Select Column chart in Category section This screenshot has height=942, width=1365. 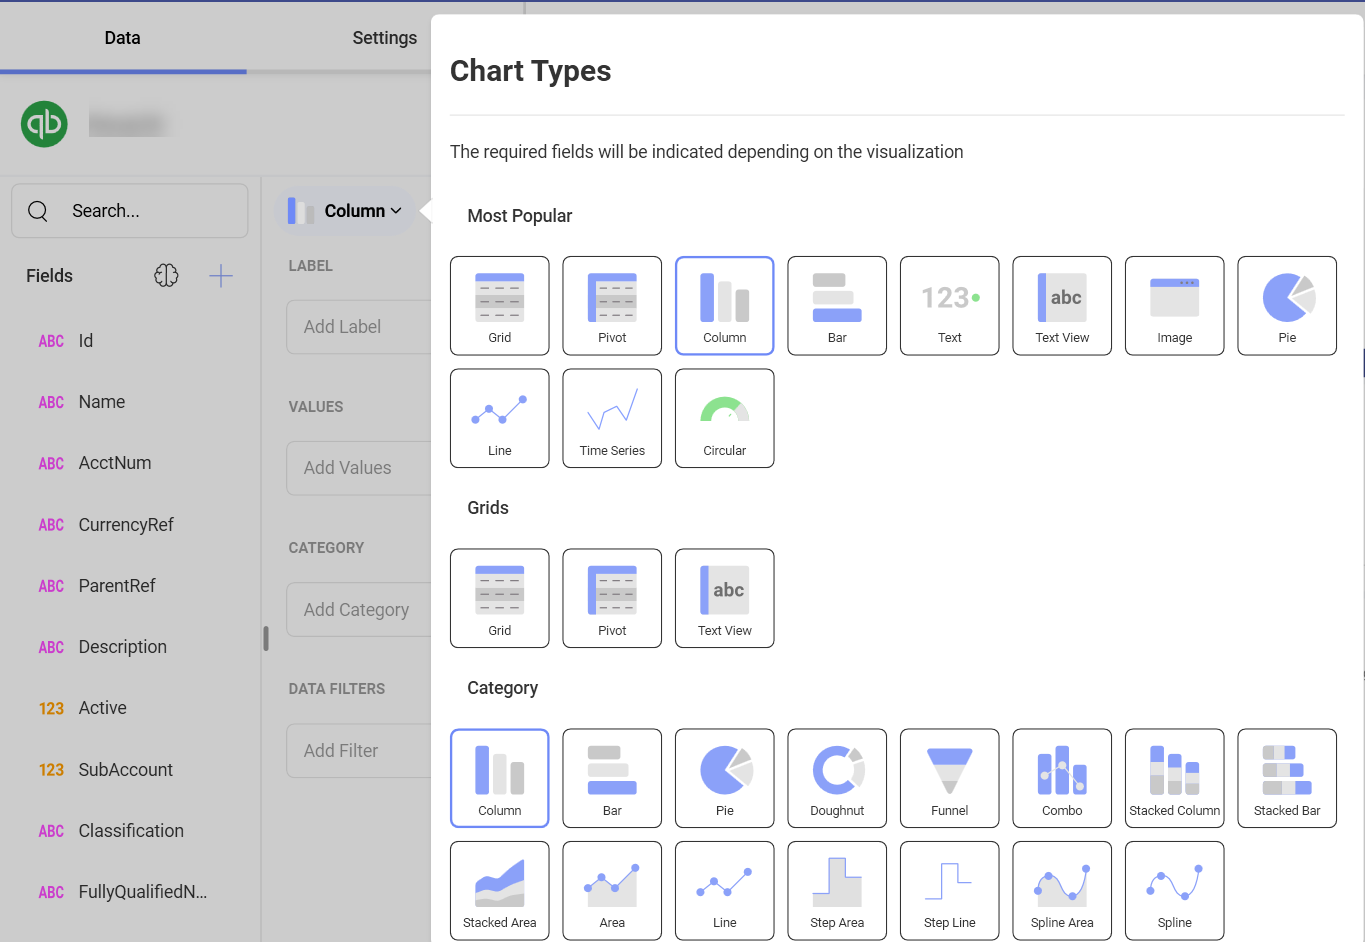(500, 778)
